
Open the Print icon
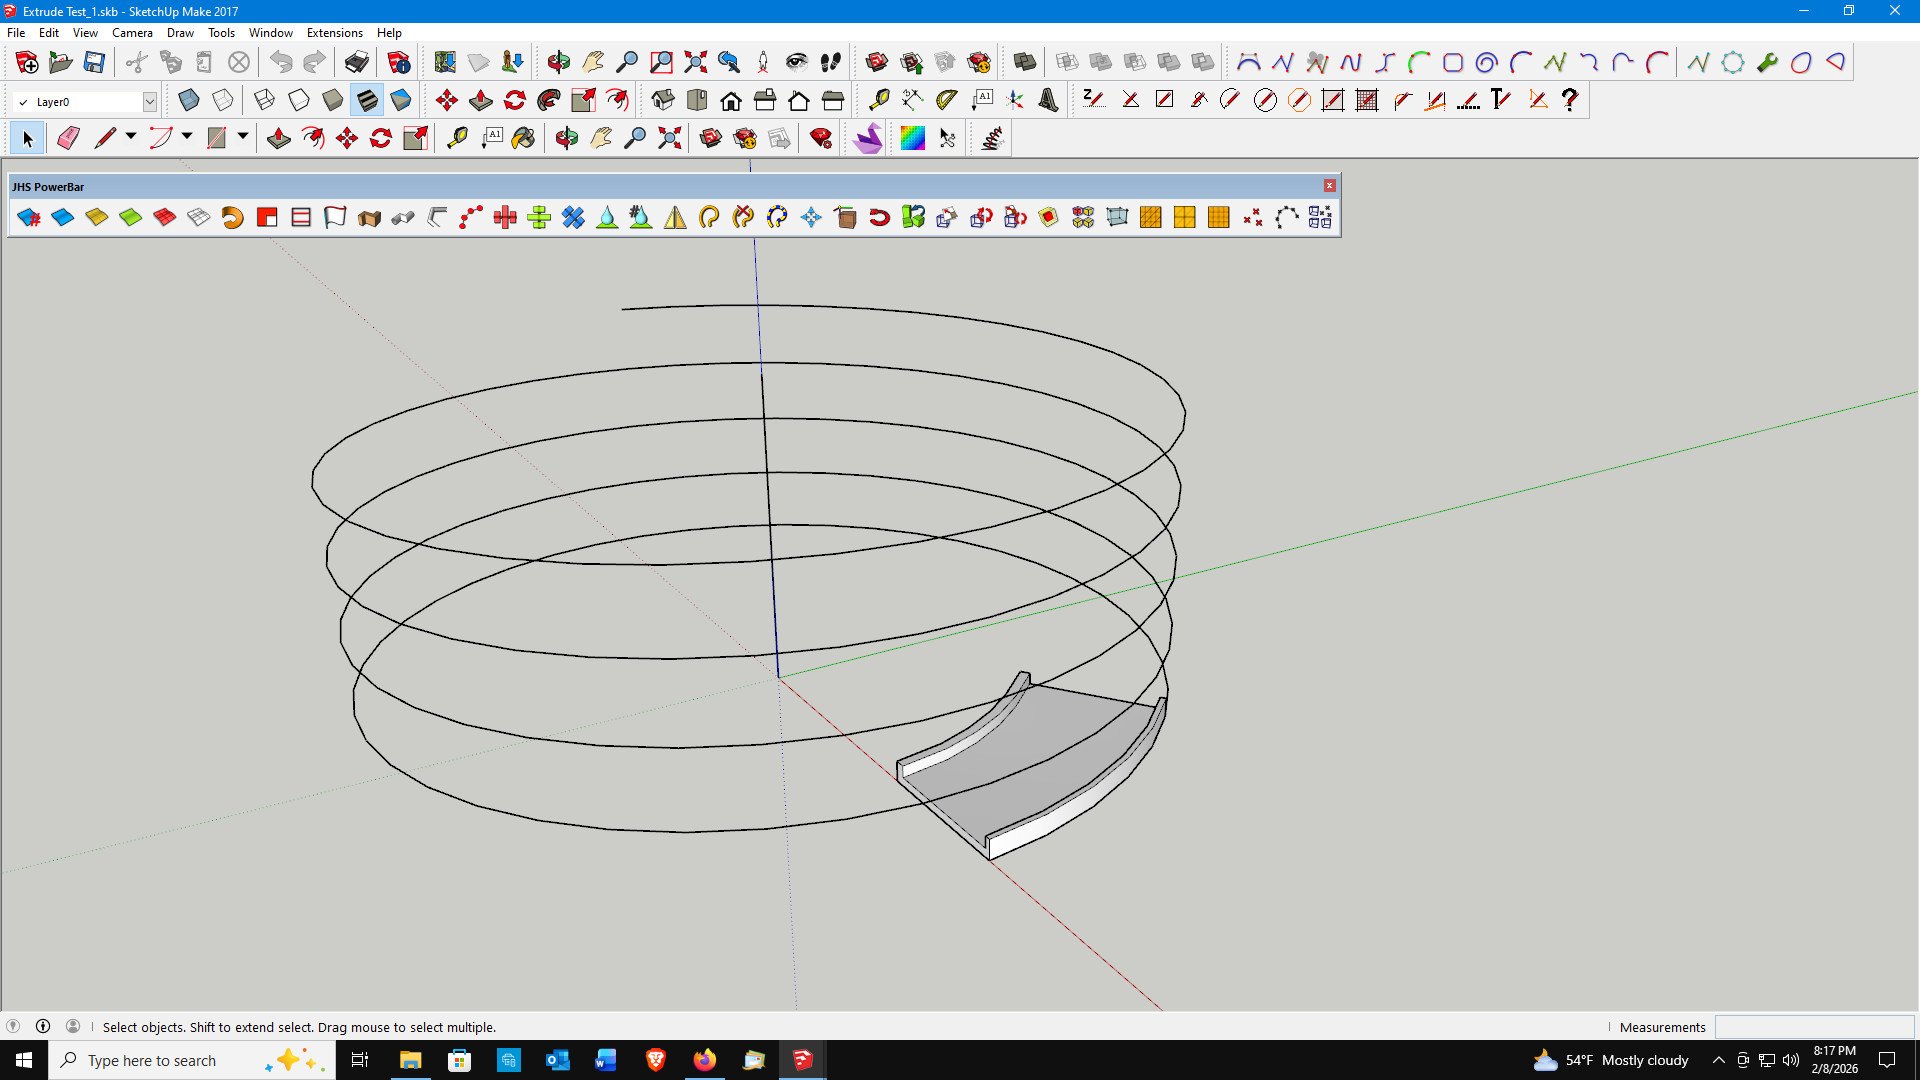coord(357,62)
